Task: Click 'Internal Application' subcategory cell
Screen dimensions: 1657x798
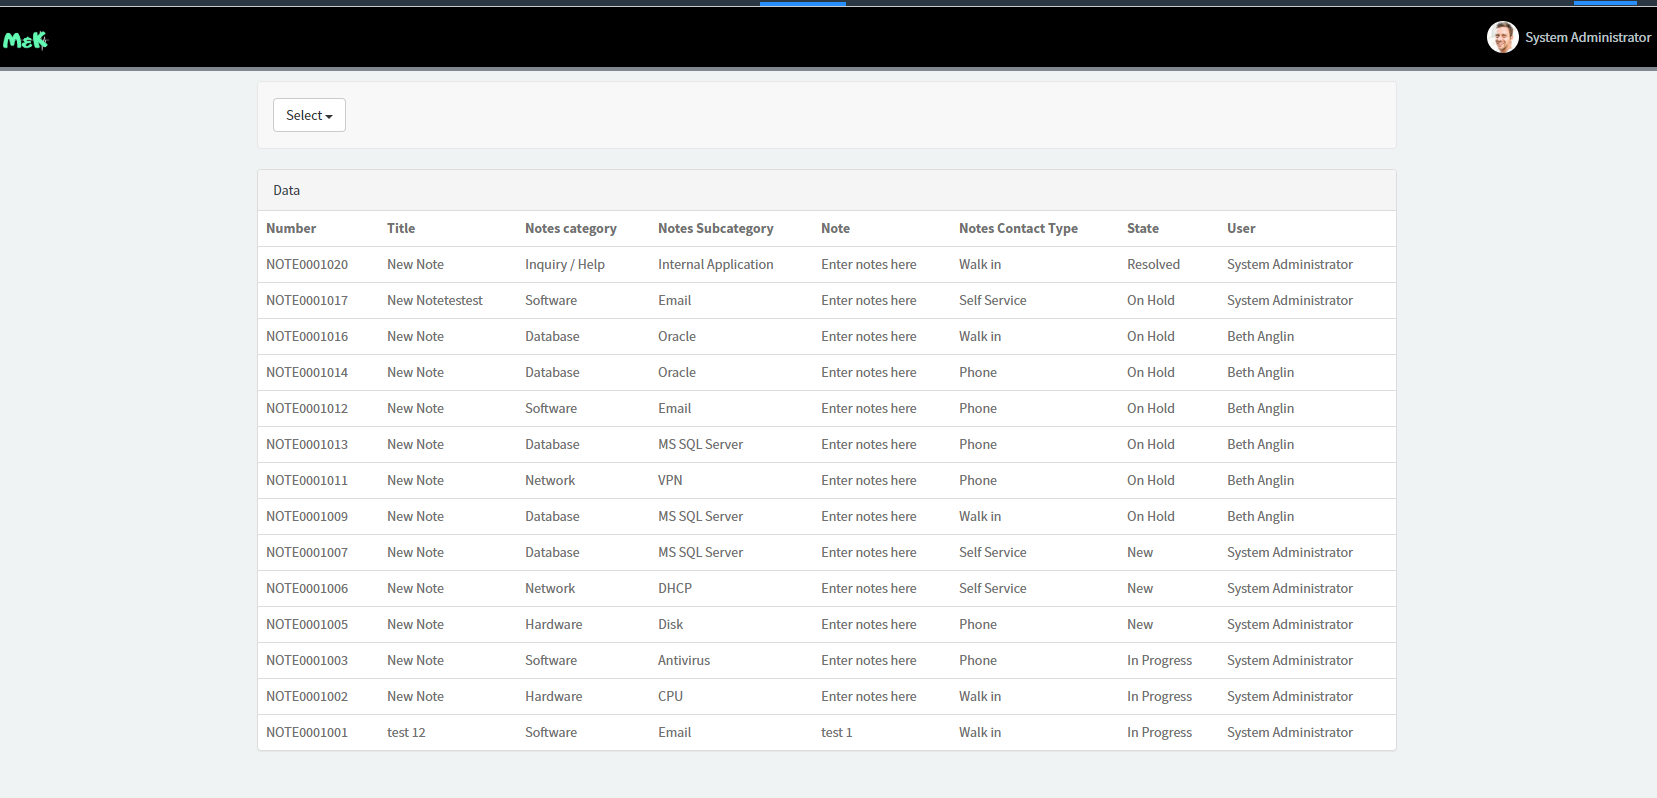Action: (716, 264)
